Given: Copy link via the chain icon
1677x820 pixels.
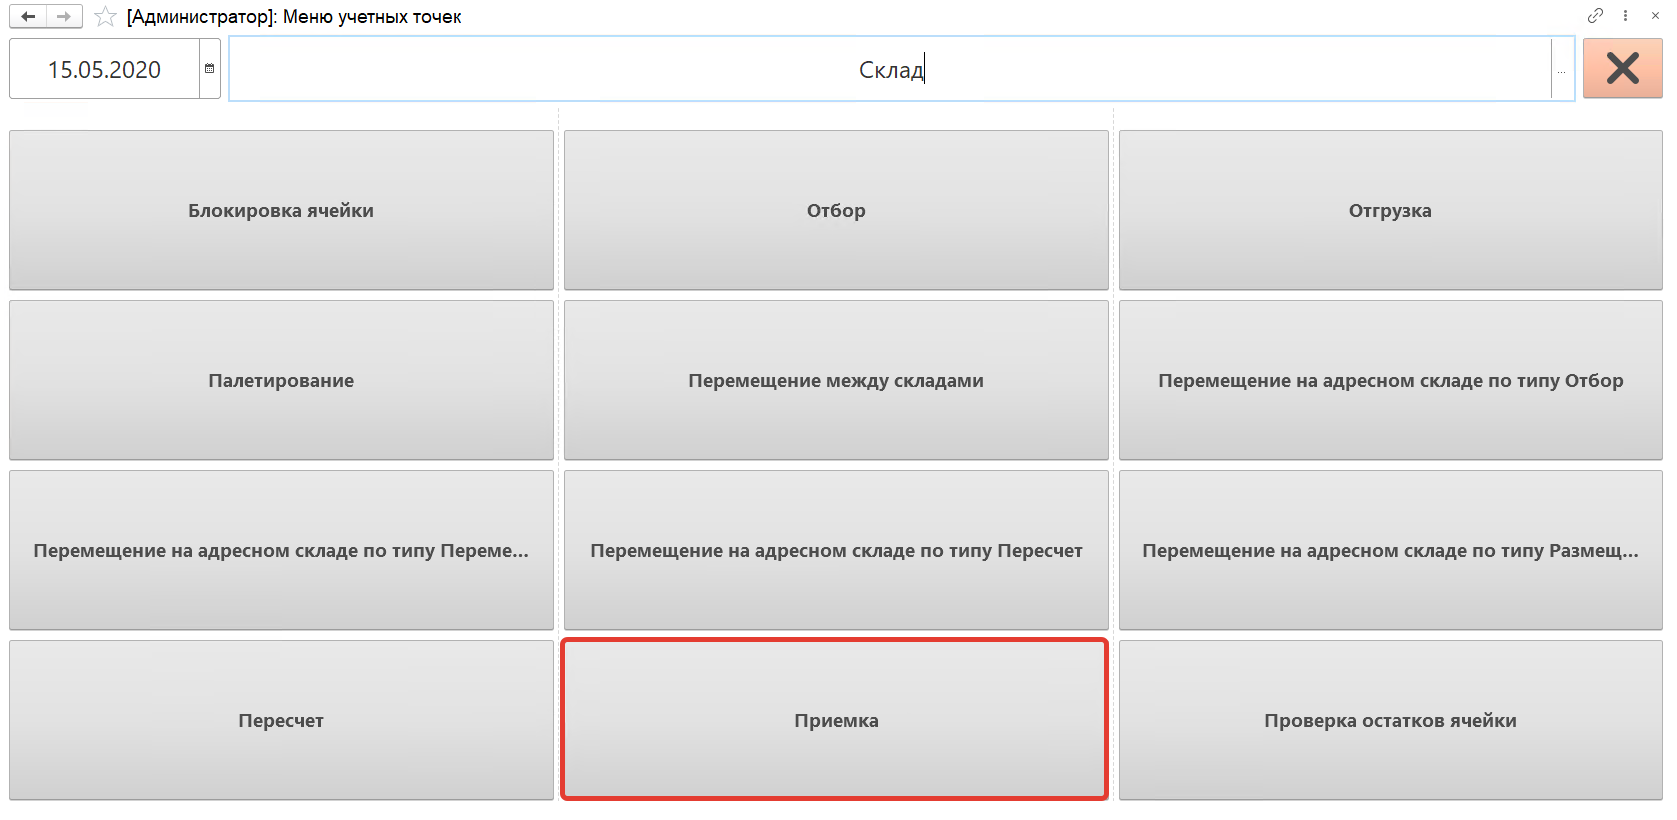Looking at the screenshot, I should [1595, 16].
